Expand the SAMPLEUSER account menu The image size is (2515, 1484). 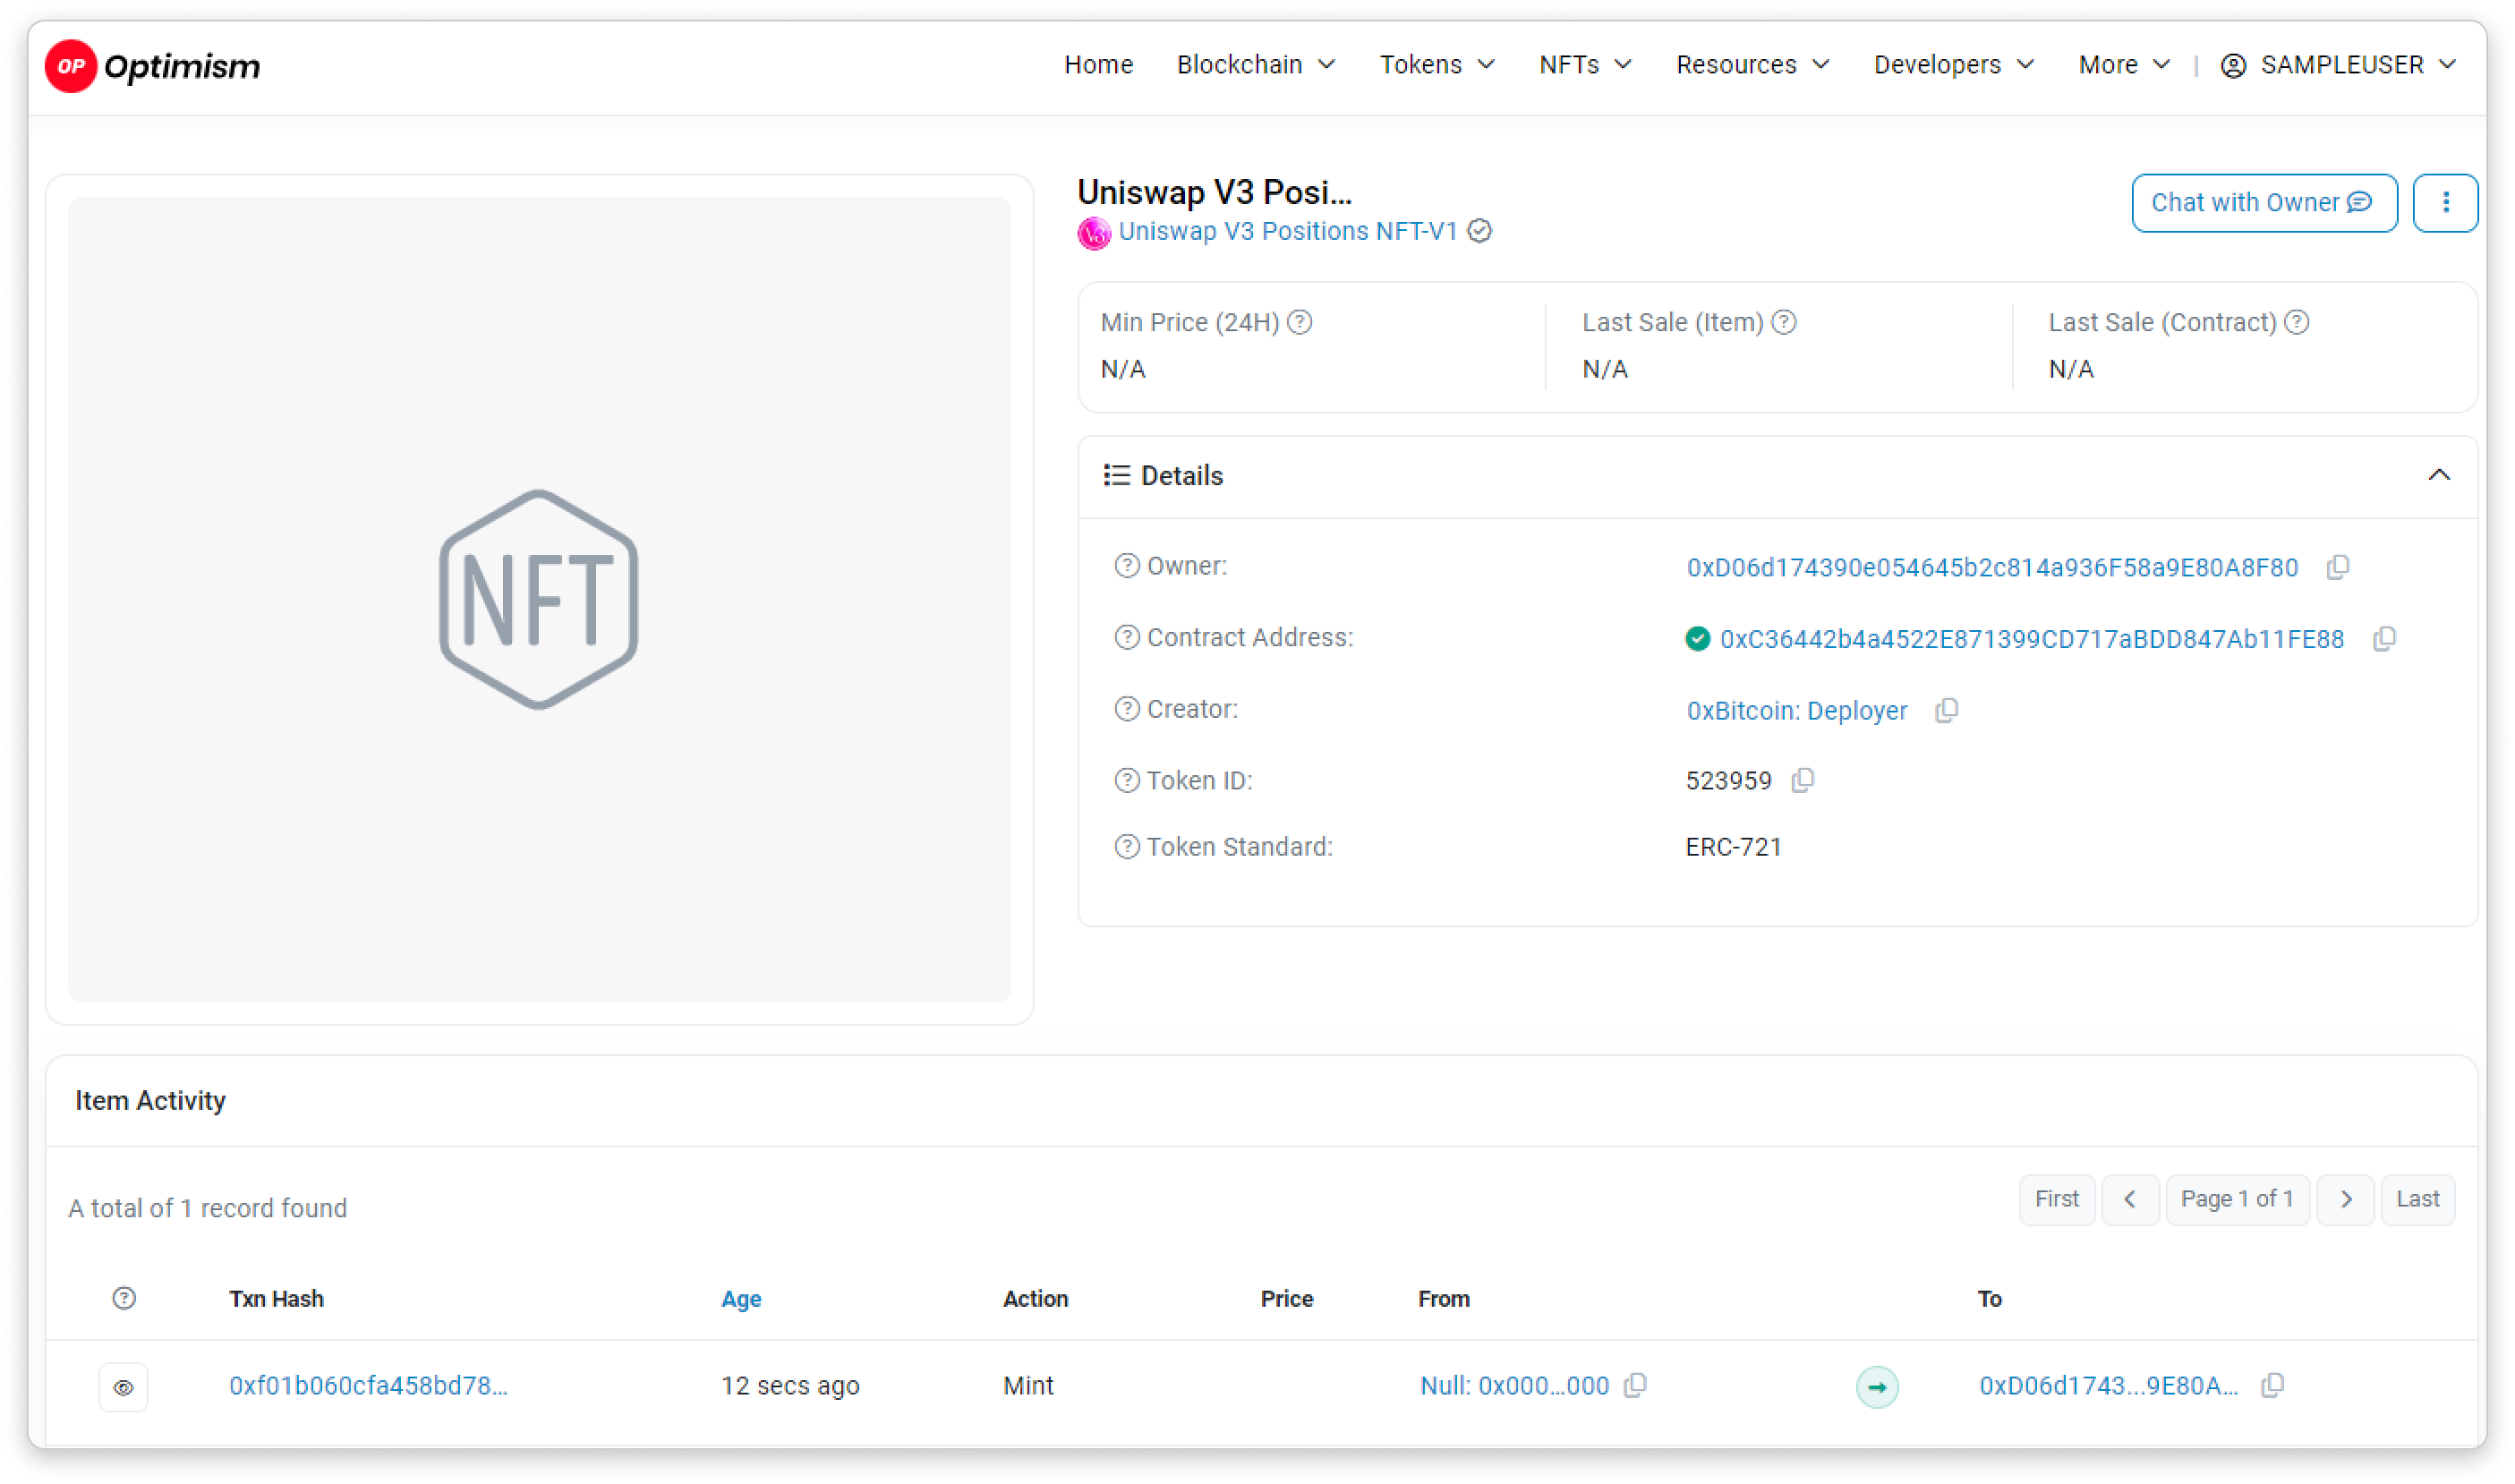[2338, 65]
